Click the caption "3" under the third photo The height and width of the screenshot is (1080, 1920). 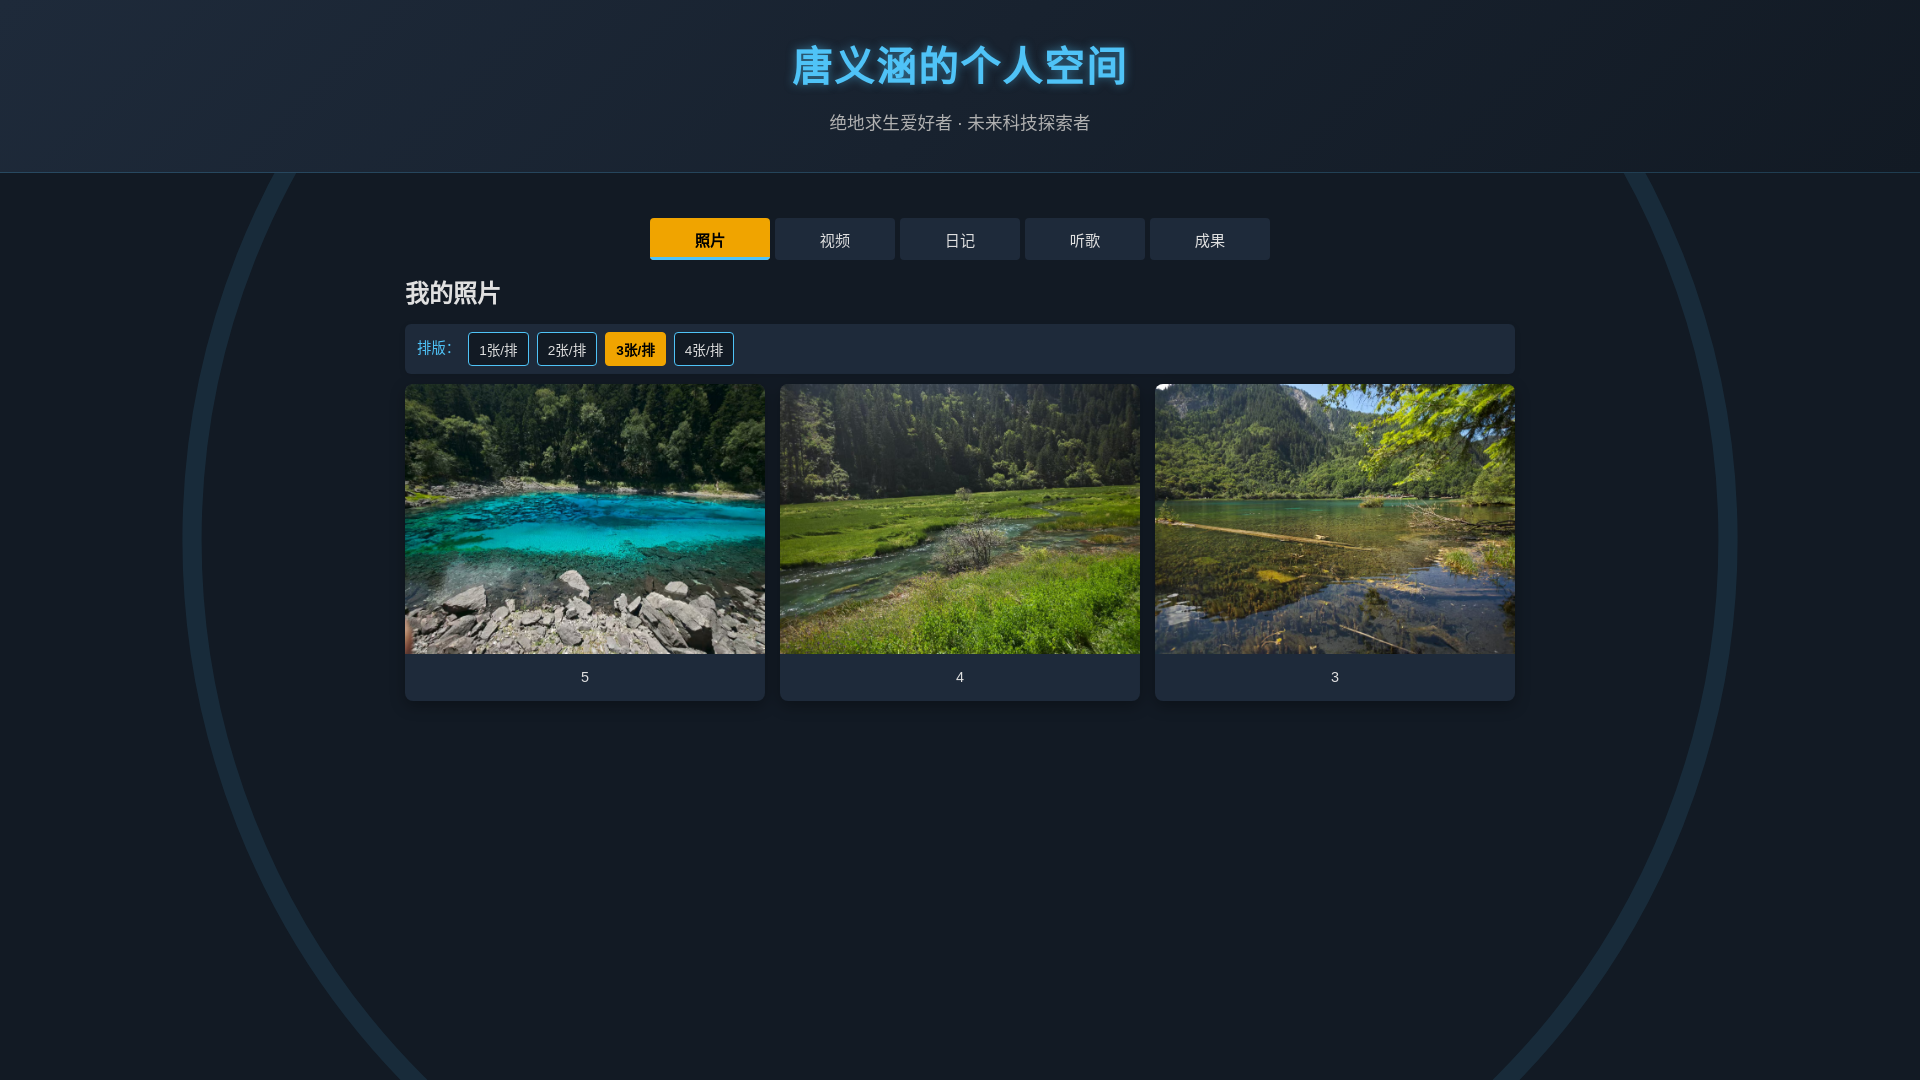point(1335,677)
